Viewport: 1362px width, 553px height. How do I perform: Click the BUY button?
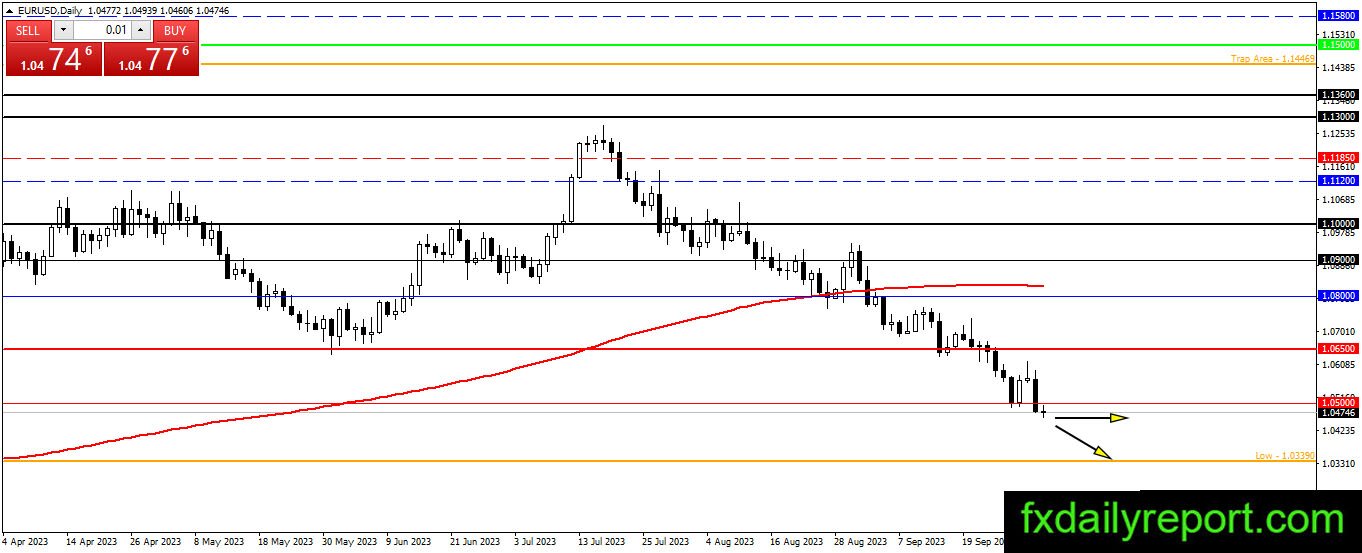click(175, 30)
